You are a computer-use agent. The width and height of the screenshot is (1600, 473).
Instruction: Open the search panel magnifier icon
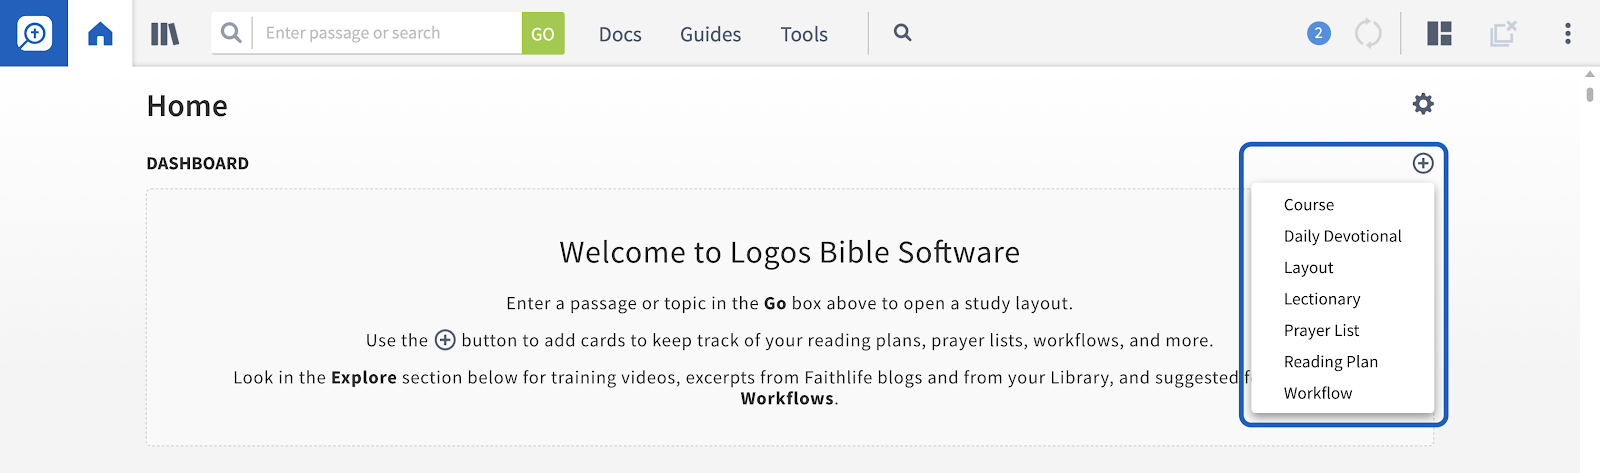click(x=902, y=33)
